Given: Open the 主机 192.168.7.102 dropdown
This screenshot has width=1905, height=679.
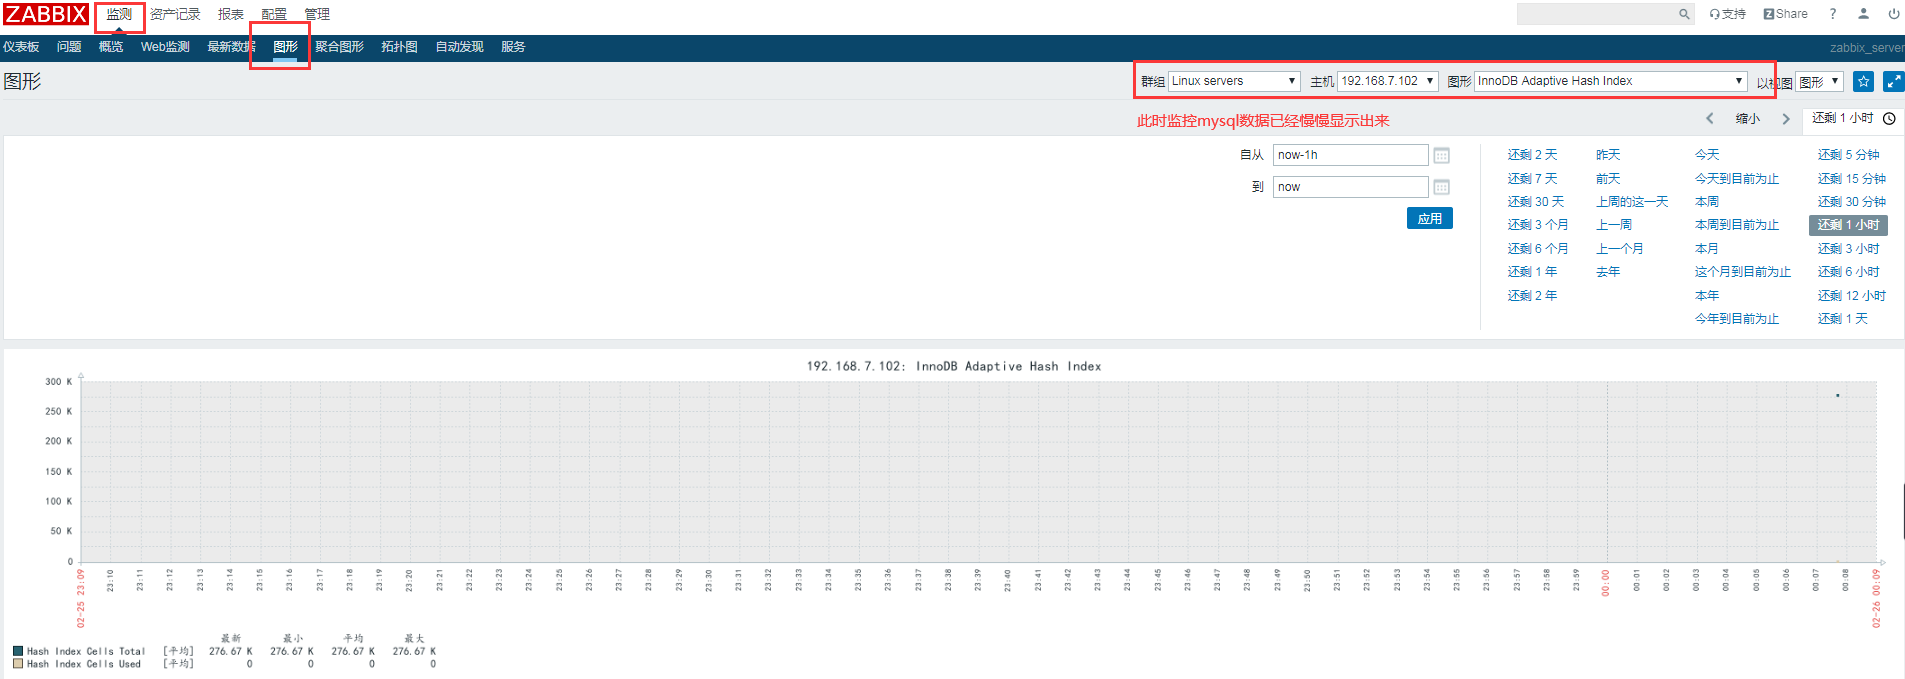Looking at the screenshot, I should point(1388,81).
